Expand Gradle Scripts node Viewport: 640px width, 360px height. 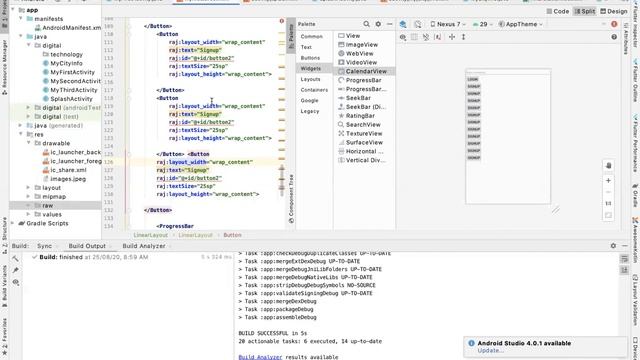[x=13, y=223]
